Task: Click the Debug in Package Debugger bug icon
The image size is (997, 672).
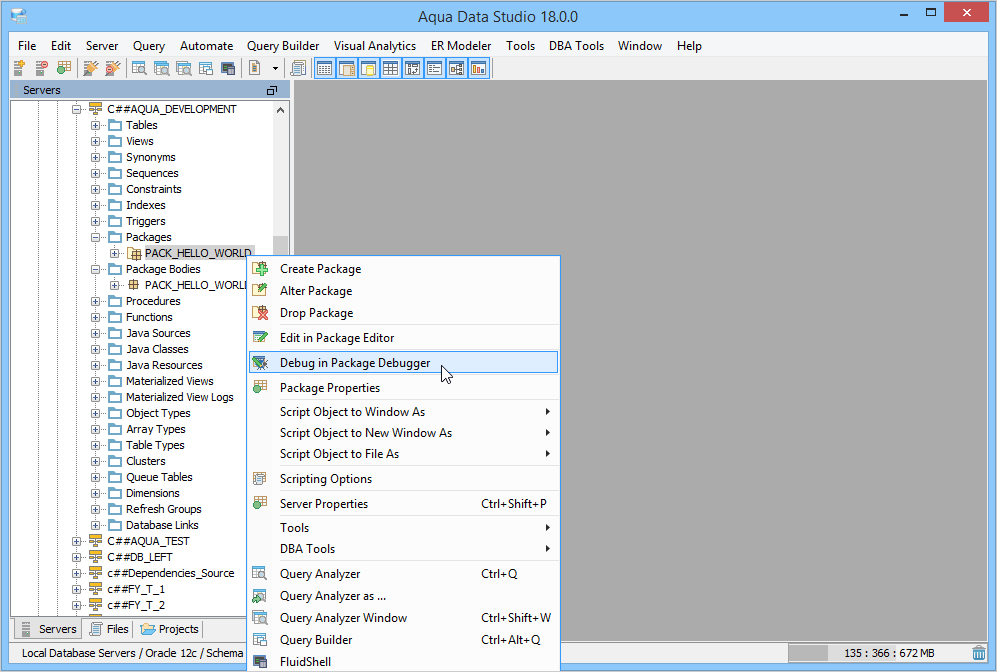Action: pyautogui.click(x=260, y=363)
